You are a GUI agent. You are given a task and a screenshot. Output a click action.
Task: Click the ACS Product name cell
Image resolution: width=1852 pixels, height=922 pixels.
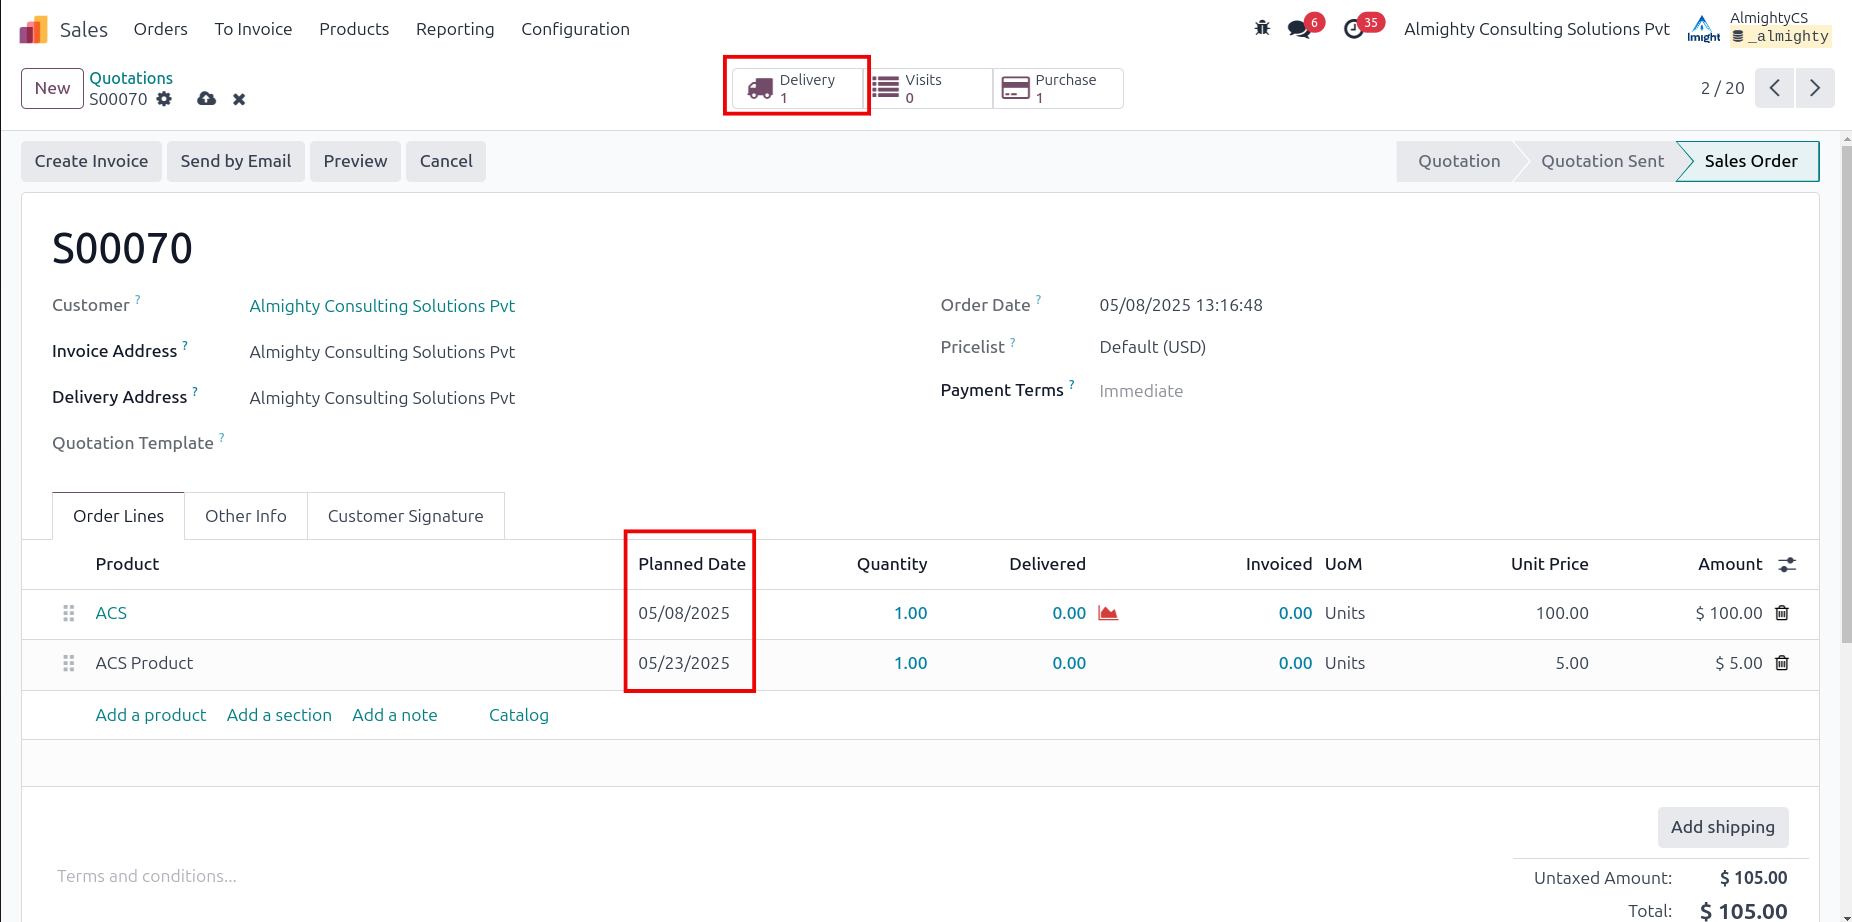tap(144, 663)
